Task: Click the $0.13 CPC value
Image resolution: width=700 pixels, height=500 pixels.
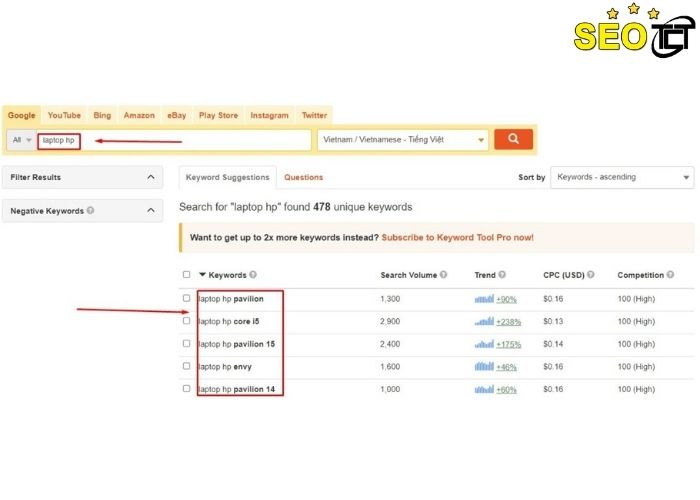Action: 553,321
